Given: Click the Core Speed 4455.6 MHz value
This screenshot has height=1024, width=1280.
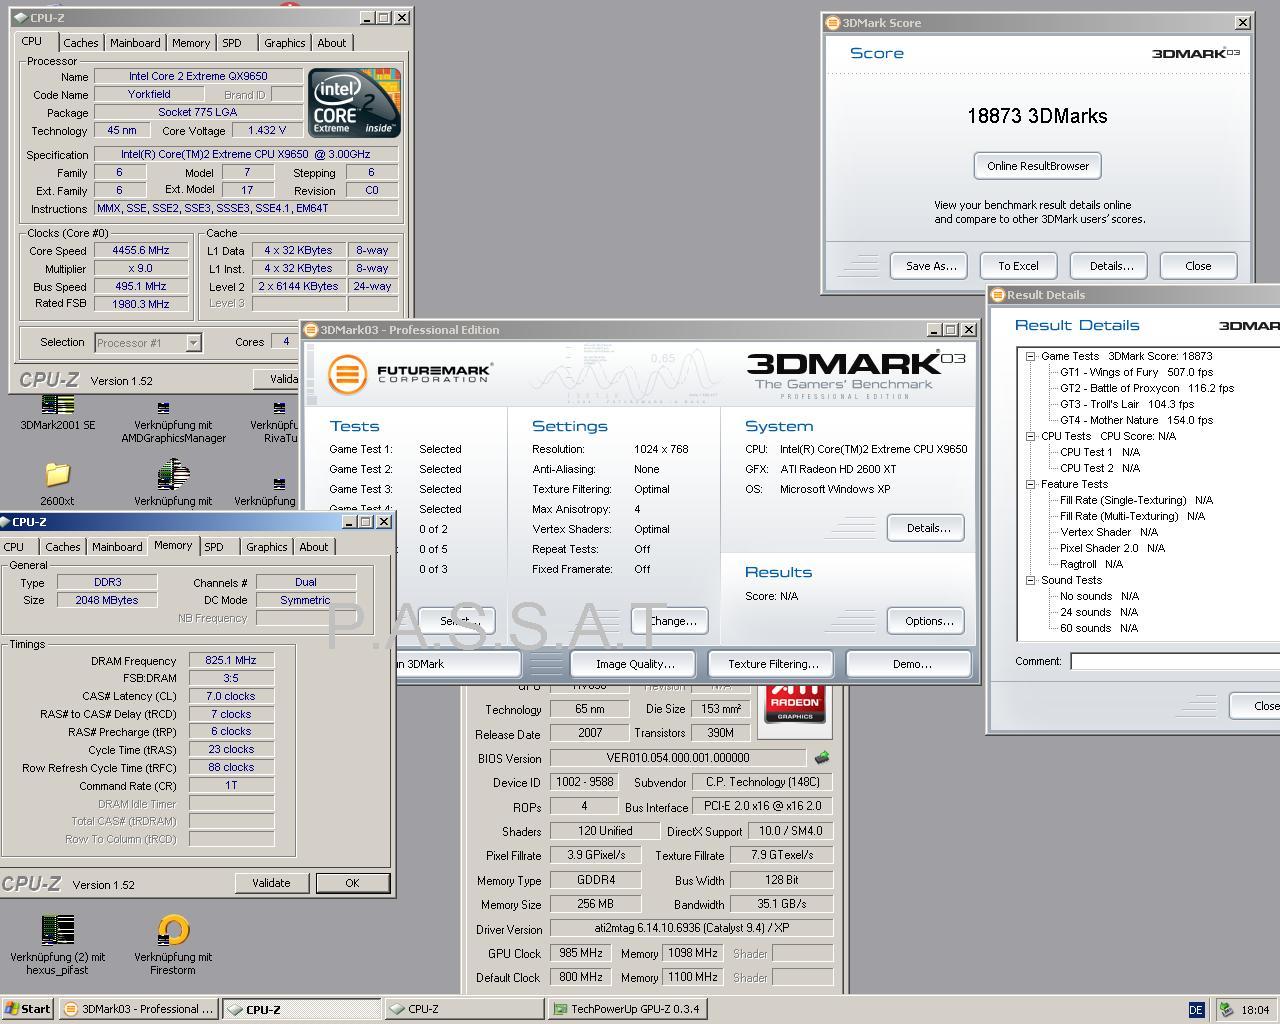Looking at the screenshot, I should (x=141, y=251).
